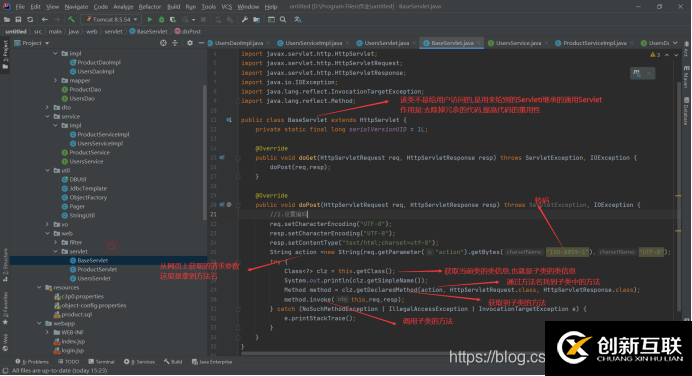Open the Terminal tool window
The image size is (692, 376).
(x=101, y=362)
